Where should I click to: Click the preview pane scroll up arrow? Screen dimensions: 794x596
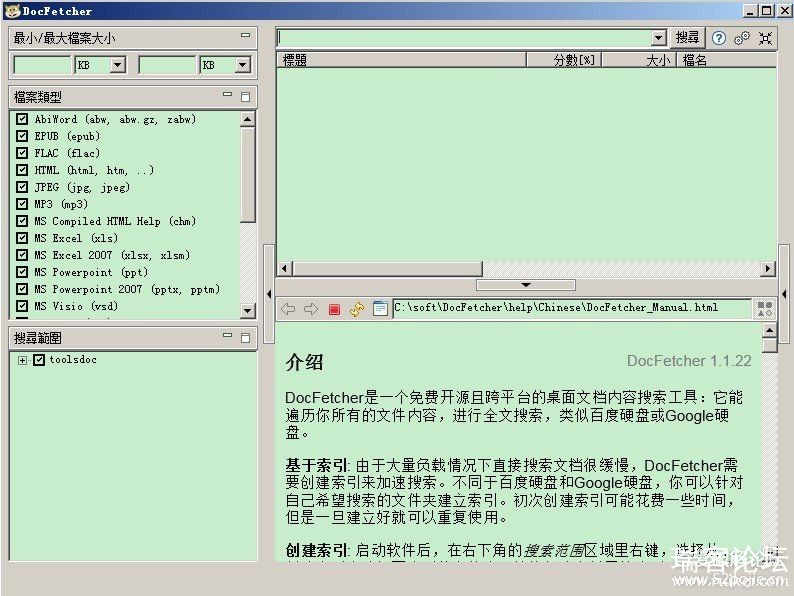click(x=769, y=330)
